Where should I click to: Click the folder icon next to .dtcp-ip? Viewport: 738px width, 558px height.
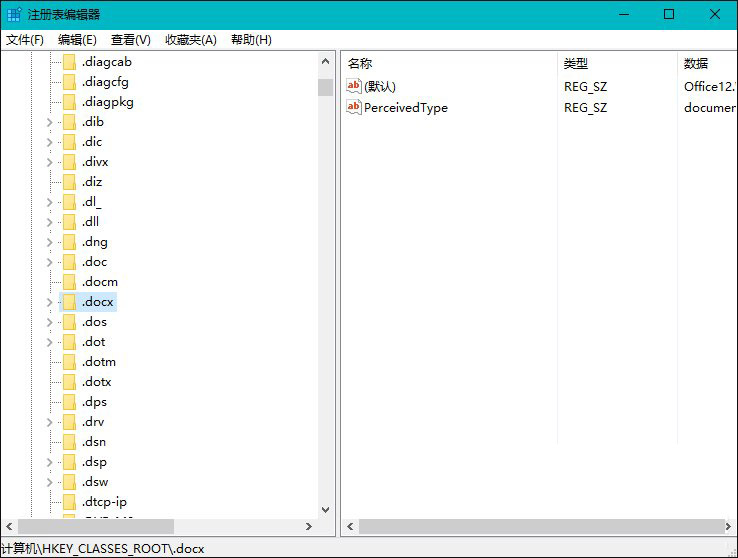click(x=69, y=502)
